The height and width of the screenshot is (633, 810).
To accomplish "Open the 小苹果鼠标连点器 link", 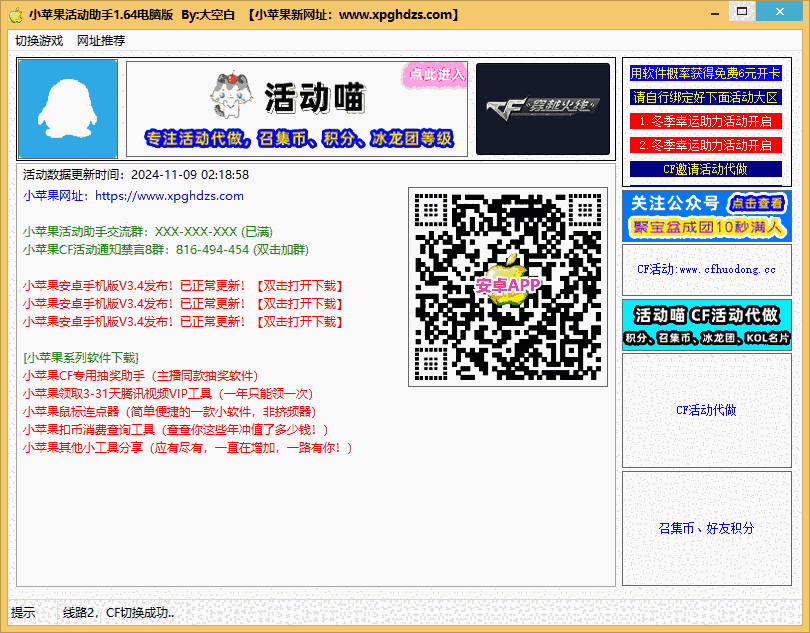I will coord(168,412).
